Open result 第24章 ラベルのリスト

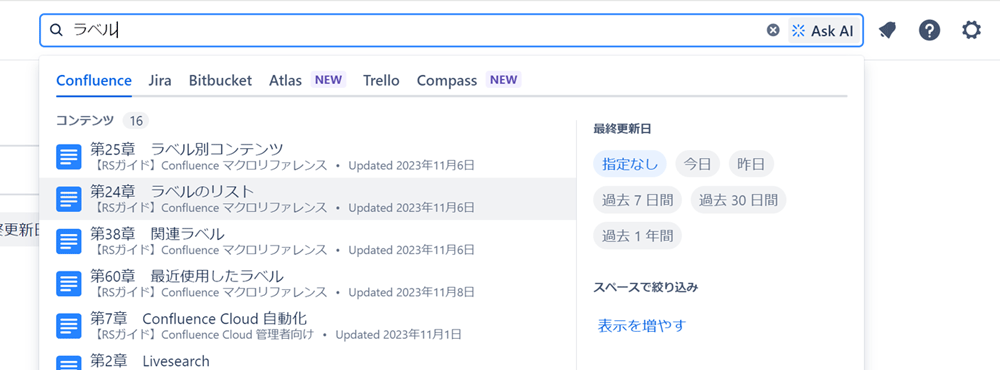pos(307,199)
